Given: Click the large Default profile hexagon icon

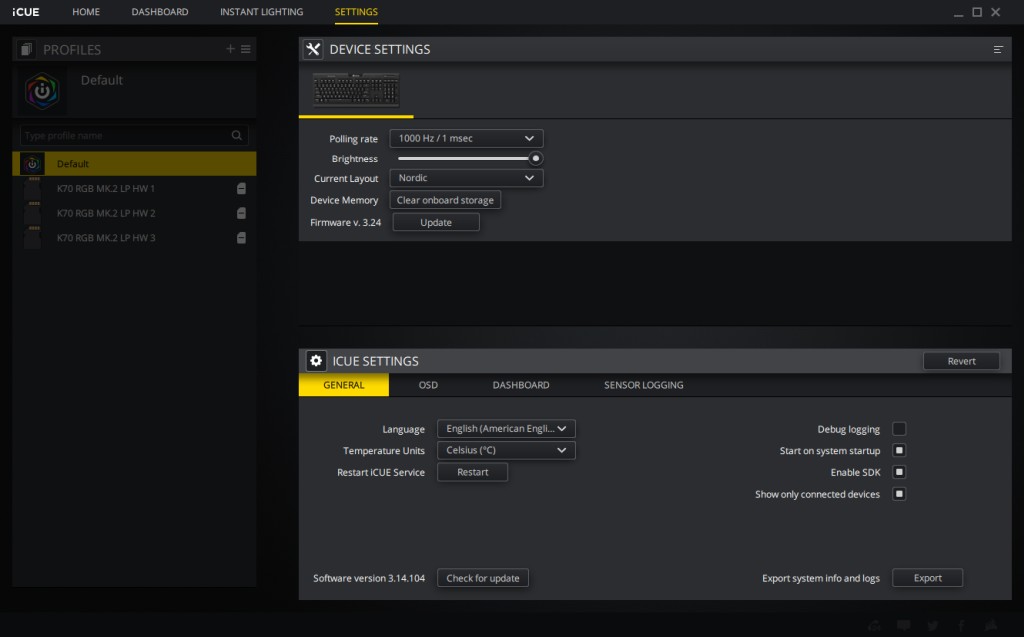Looking at the screenshot, I should (42, 91).
